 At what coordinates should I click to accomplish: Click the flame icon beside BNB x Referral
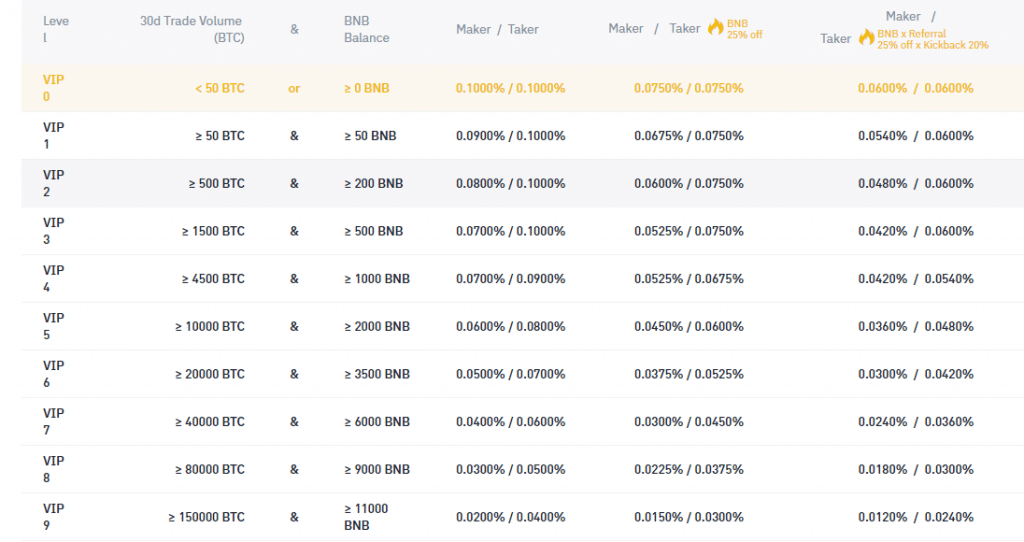(867, 37)
